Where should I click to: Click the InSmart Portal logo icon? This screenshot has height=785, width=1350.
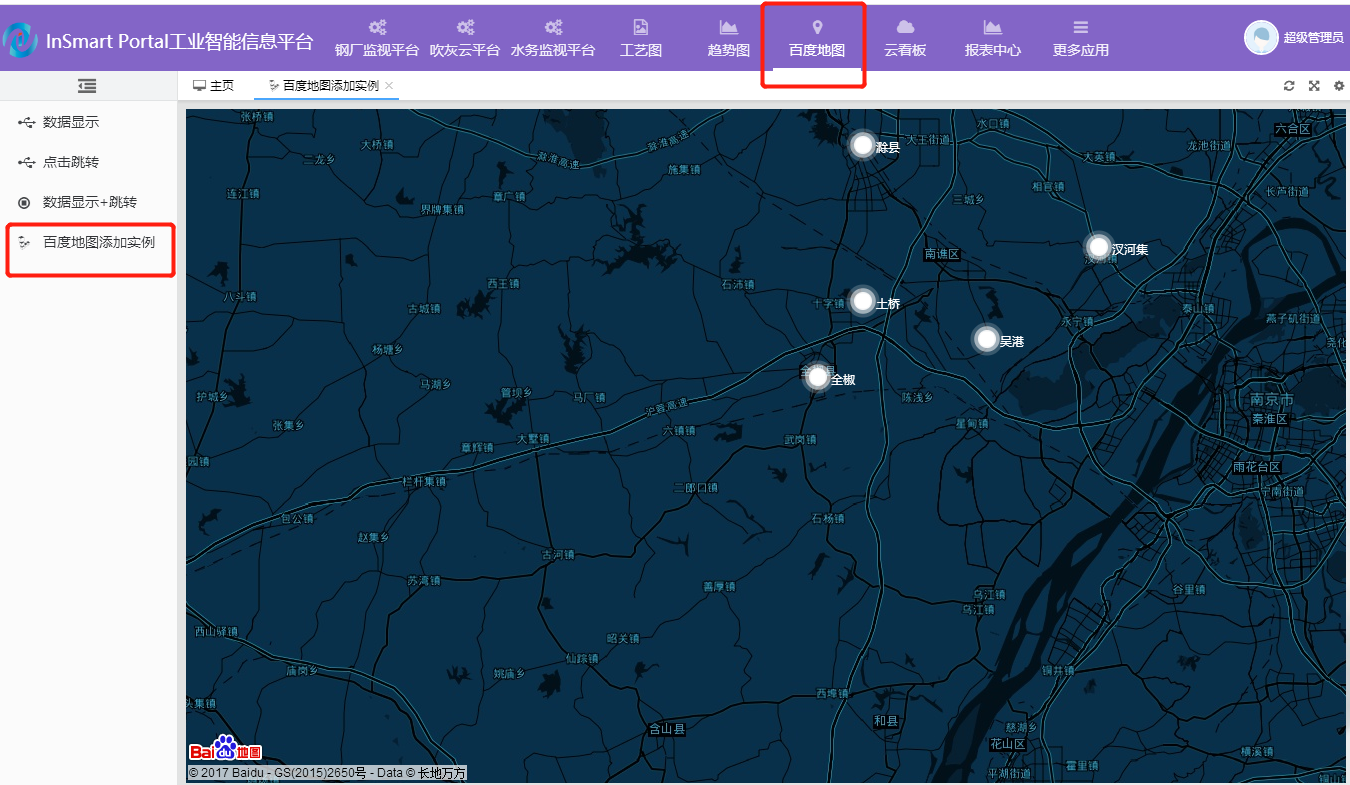pos(20,40)
